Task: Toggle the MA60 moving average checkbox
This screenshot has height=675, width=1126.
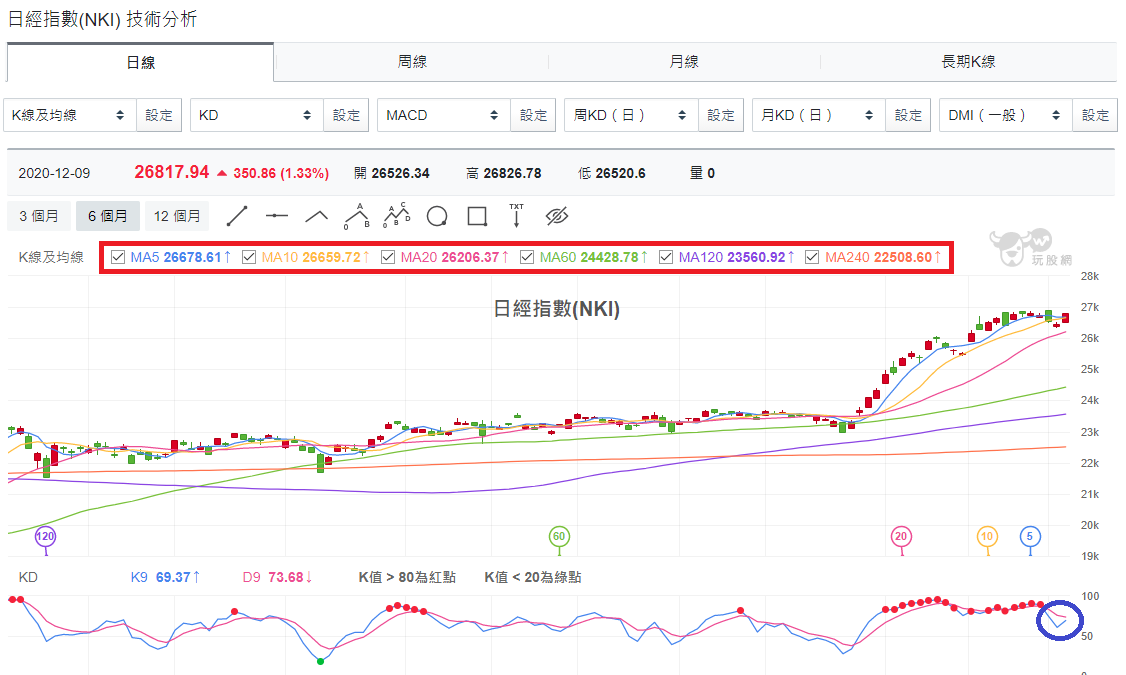Action: (x=527, y=257)
